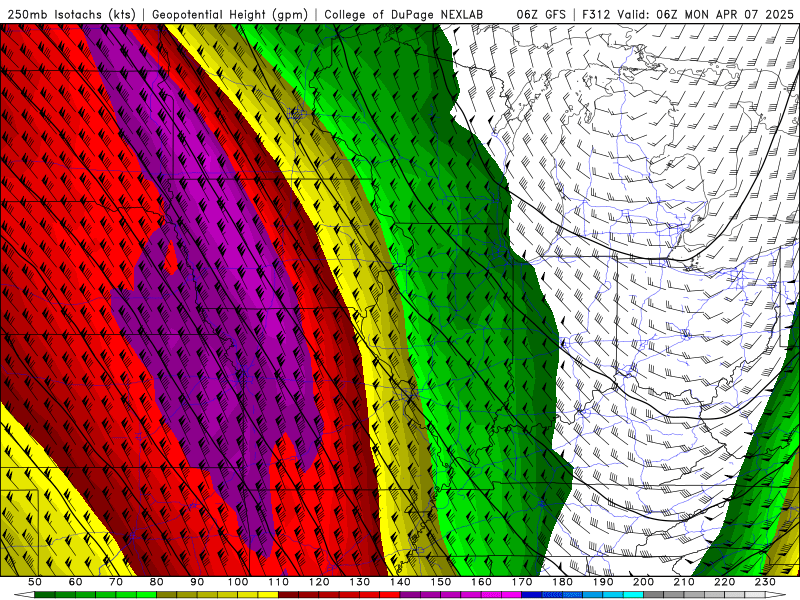Select the 120 value on the legend

click(x=319, y=582)
